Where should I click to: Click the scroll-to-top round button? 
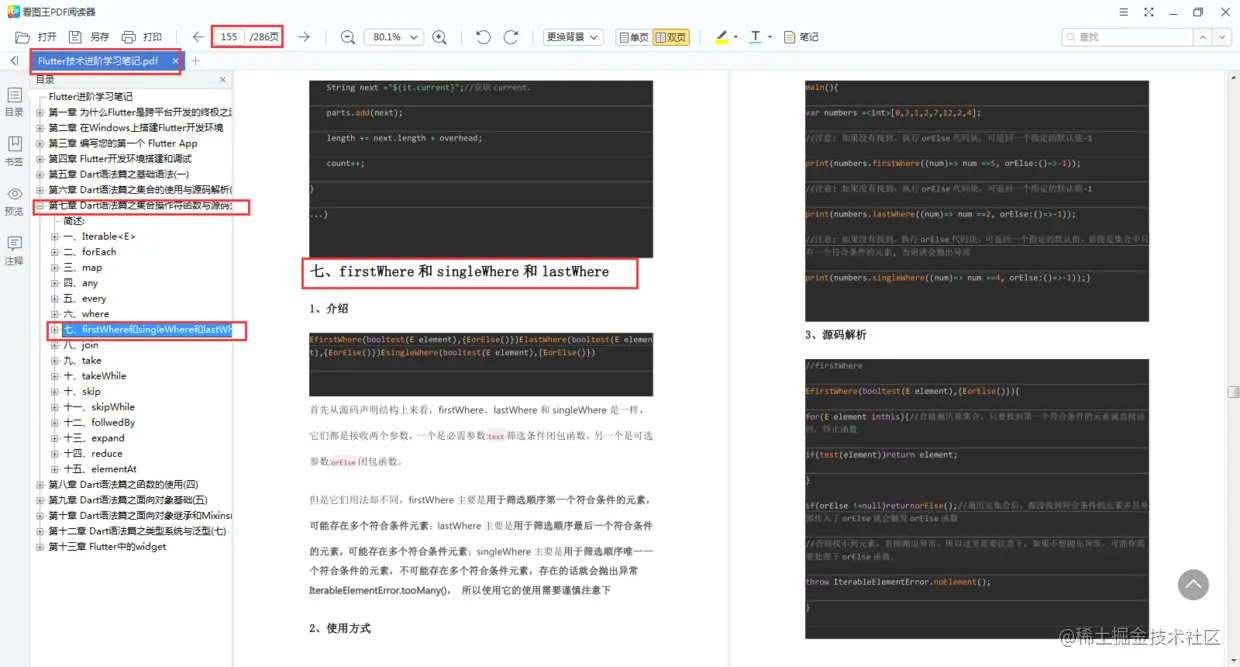1193,585
